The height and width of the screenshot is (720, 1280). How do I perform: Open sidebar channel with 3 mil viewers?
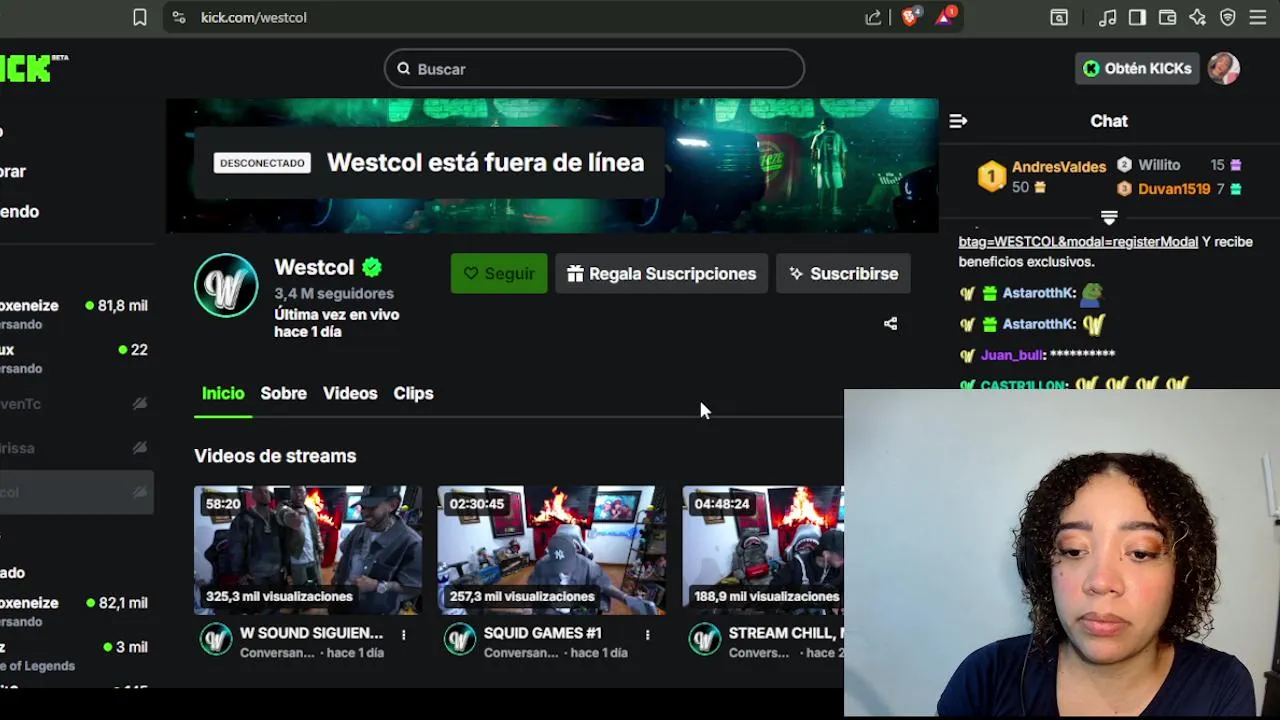[x=75, y=655]
